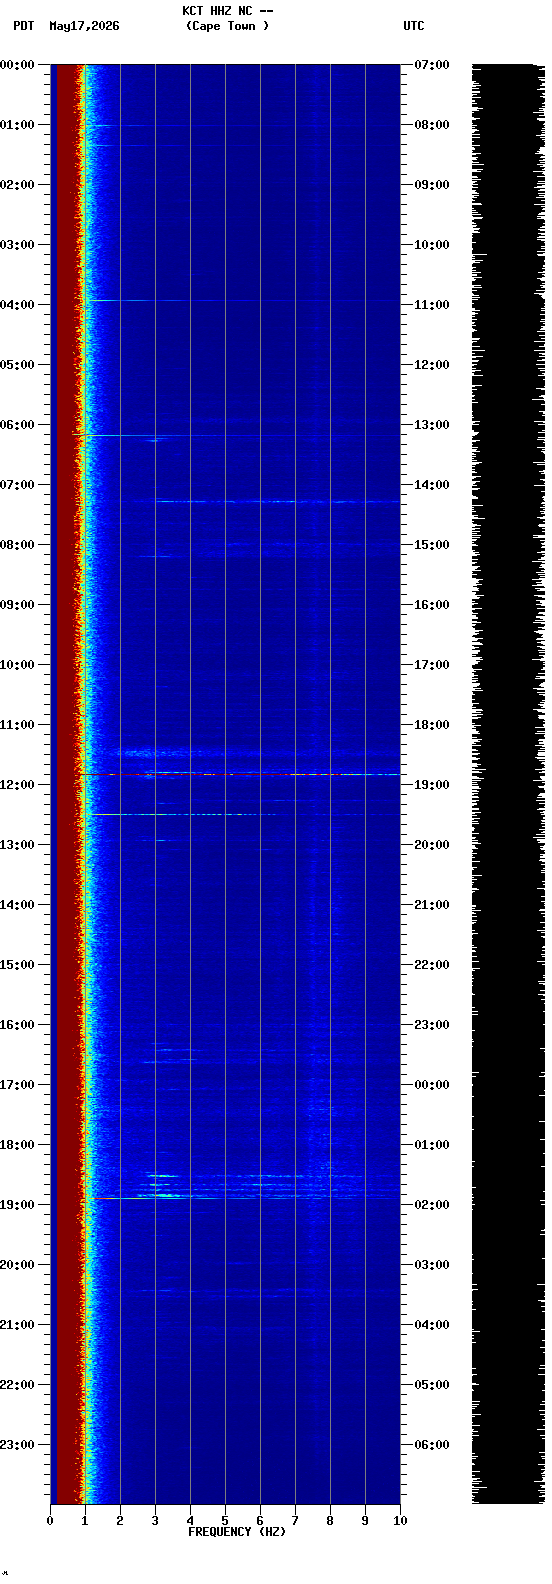Click the frequency axis tick label '5'
This screenshot has width=552, height=1584.
225,1521
